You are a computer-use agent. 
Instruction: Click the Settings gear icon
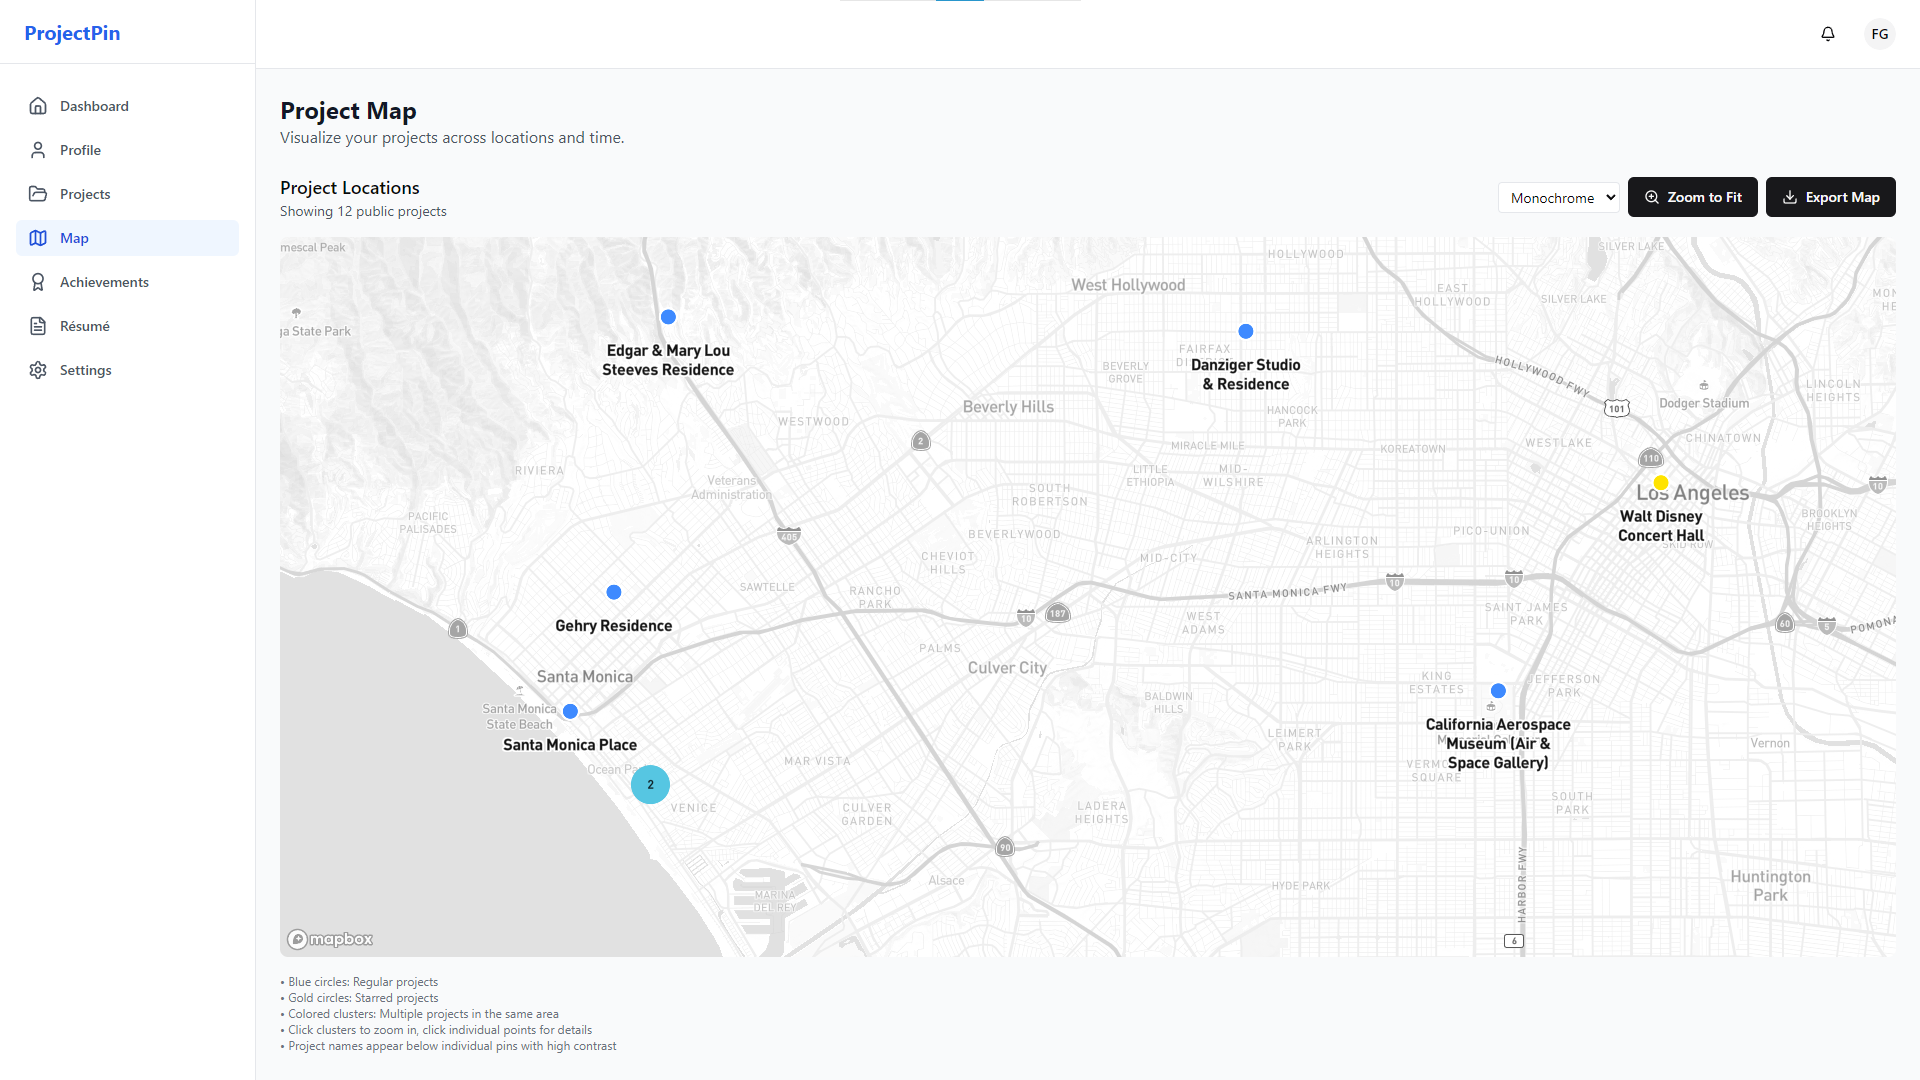click(x=38, y=370)
